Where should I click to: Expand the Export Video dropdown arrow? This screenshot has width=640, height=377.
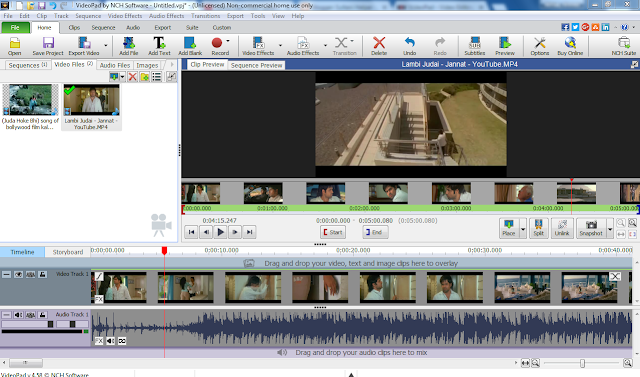[106, 45]
